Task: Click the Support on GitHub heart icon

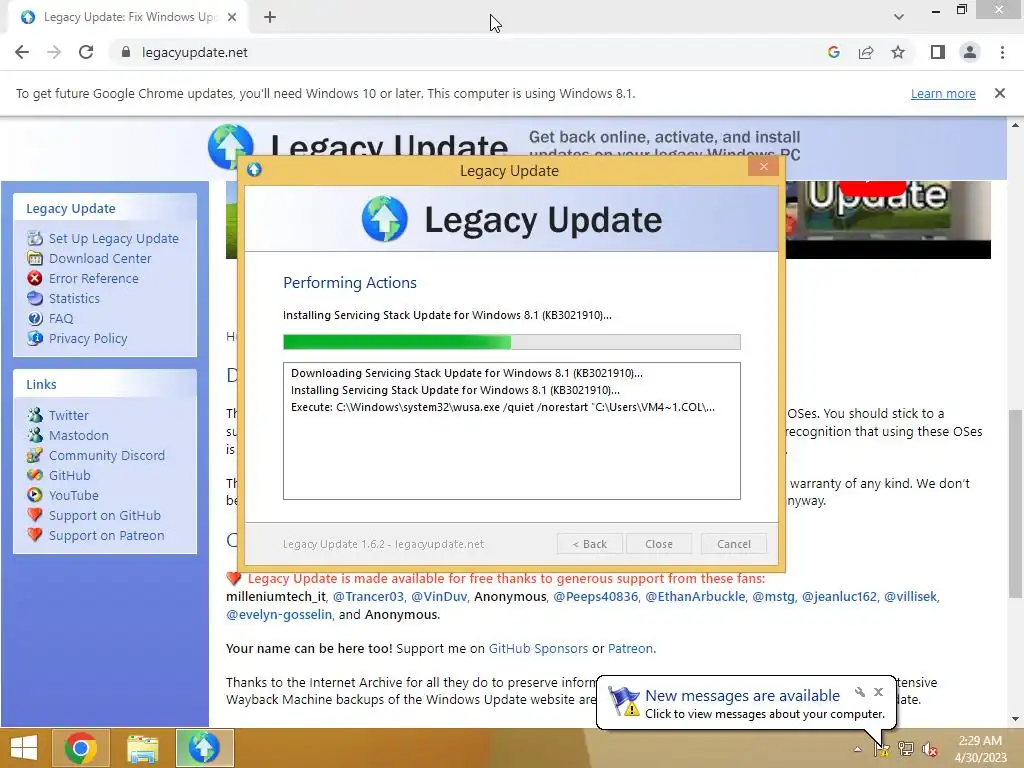Action: (x=35, y=515)
